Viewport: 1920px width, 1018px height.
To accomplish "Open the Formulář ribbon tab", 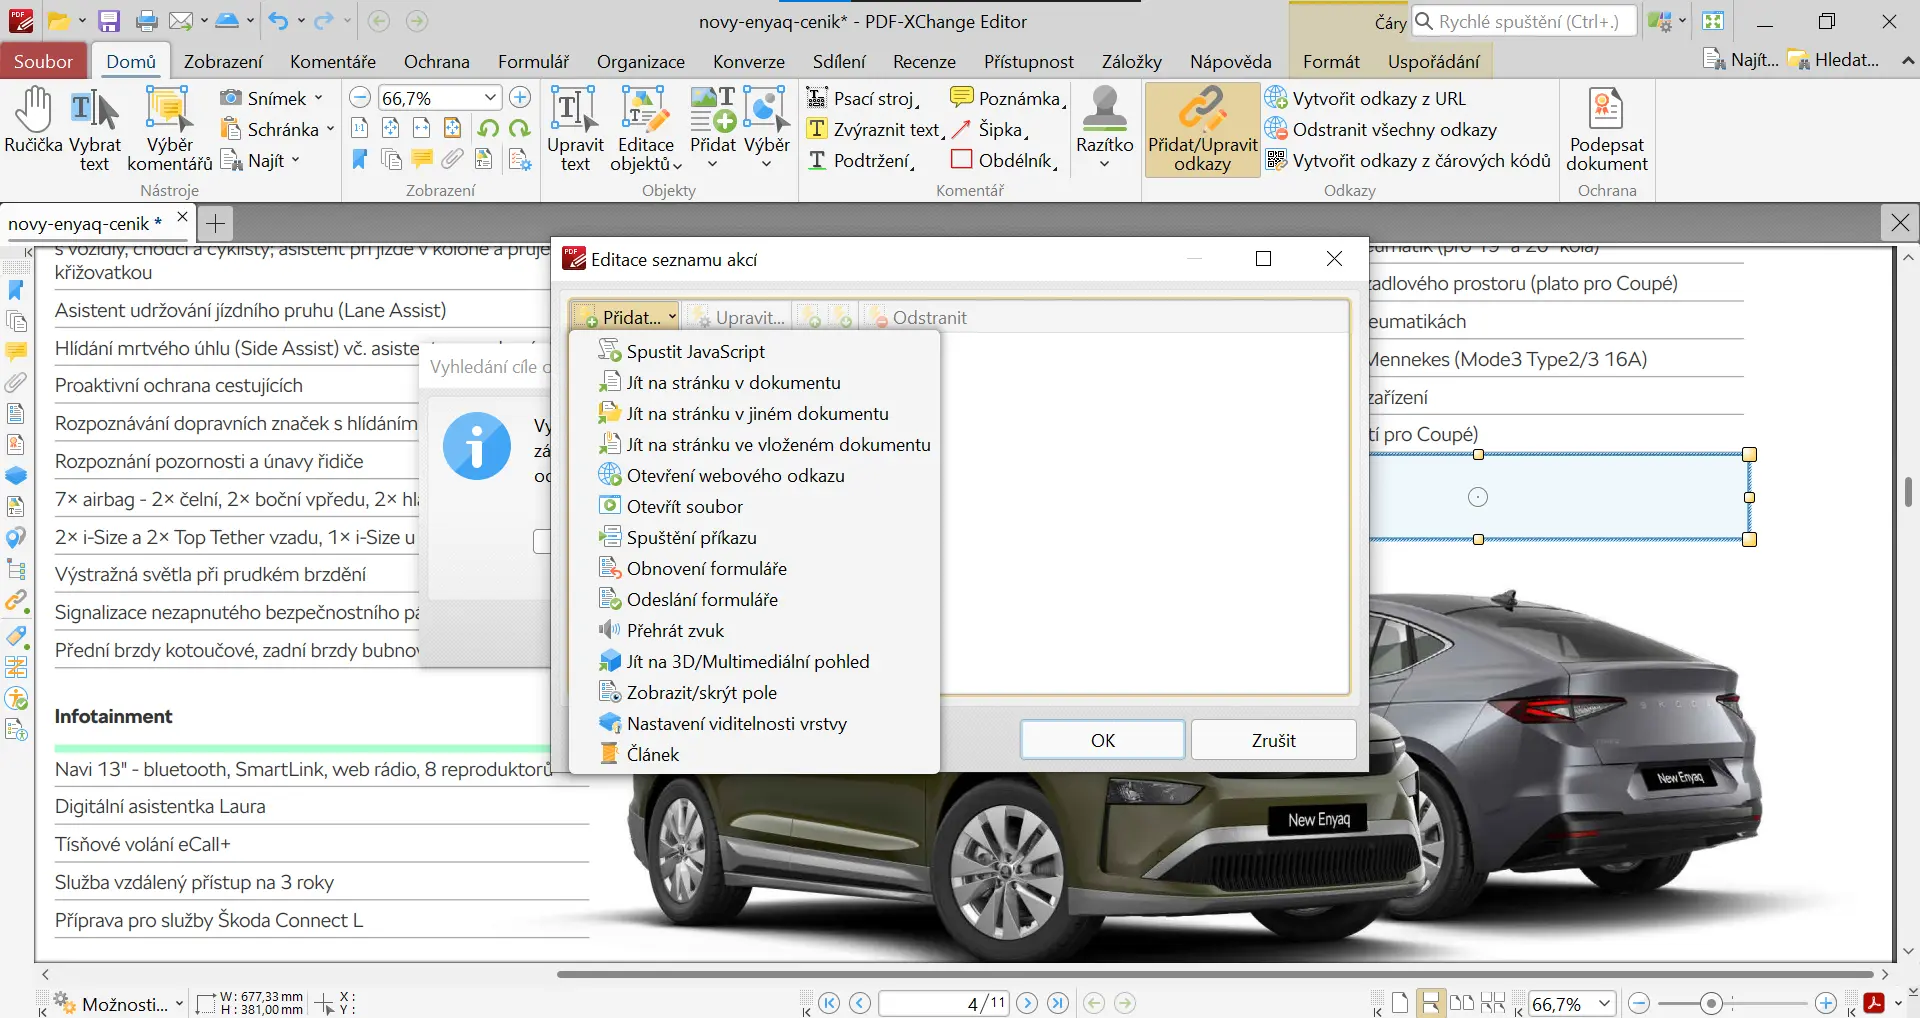I will 533,61.
